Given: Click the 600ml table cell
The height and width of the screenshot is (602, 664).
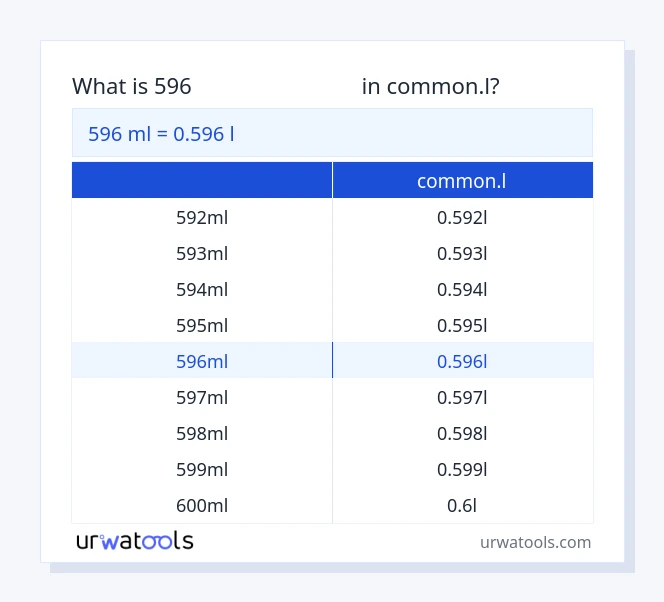Looking at the screenshot, I should [202, 505].
